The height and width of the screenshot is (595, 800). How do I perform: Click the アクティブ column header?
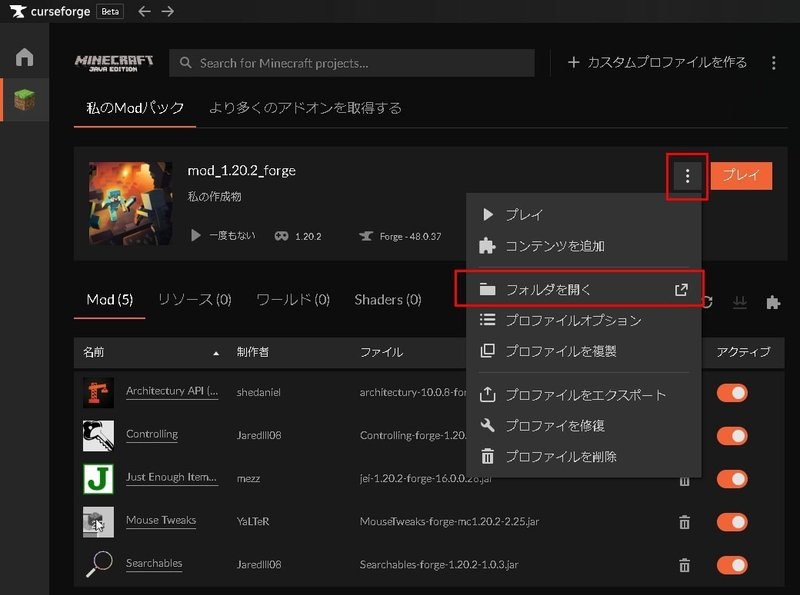click(743, 352)
